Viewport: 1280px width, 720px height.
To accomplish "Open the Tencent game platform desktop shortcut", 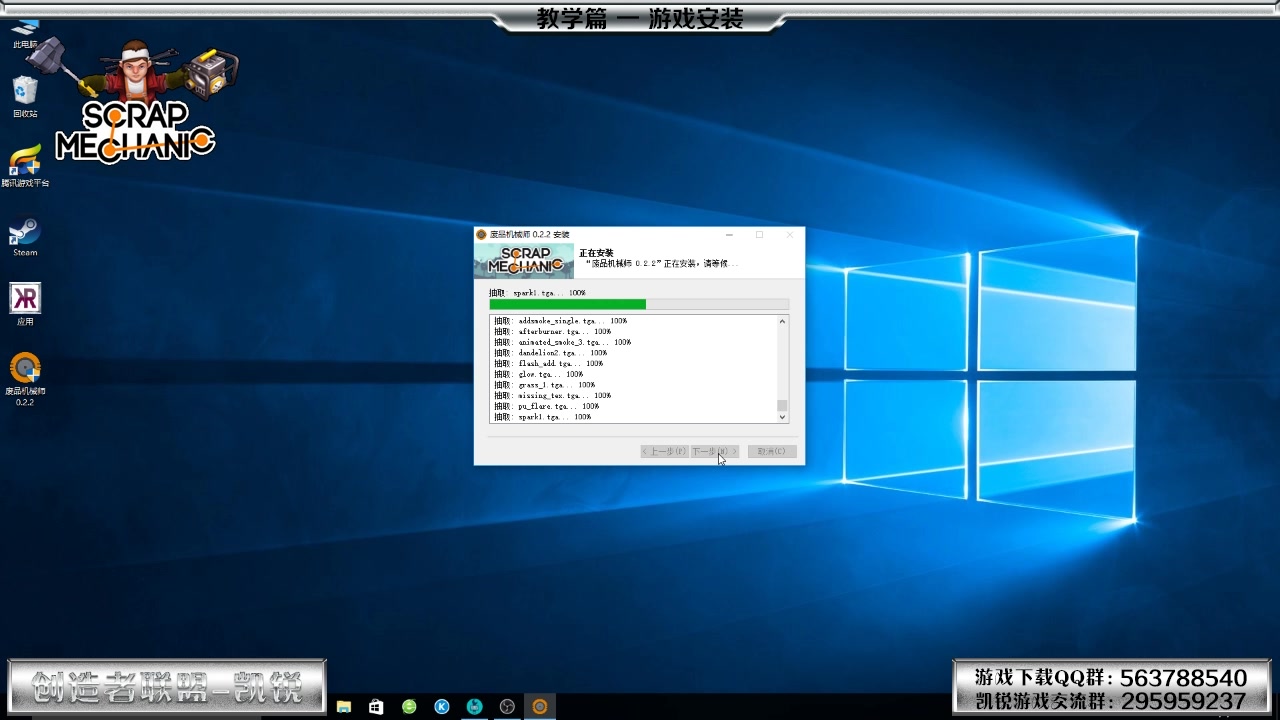I will point(25,166).
